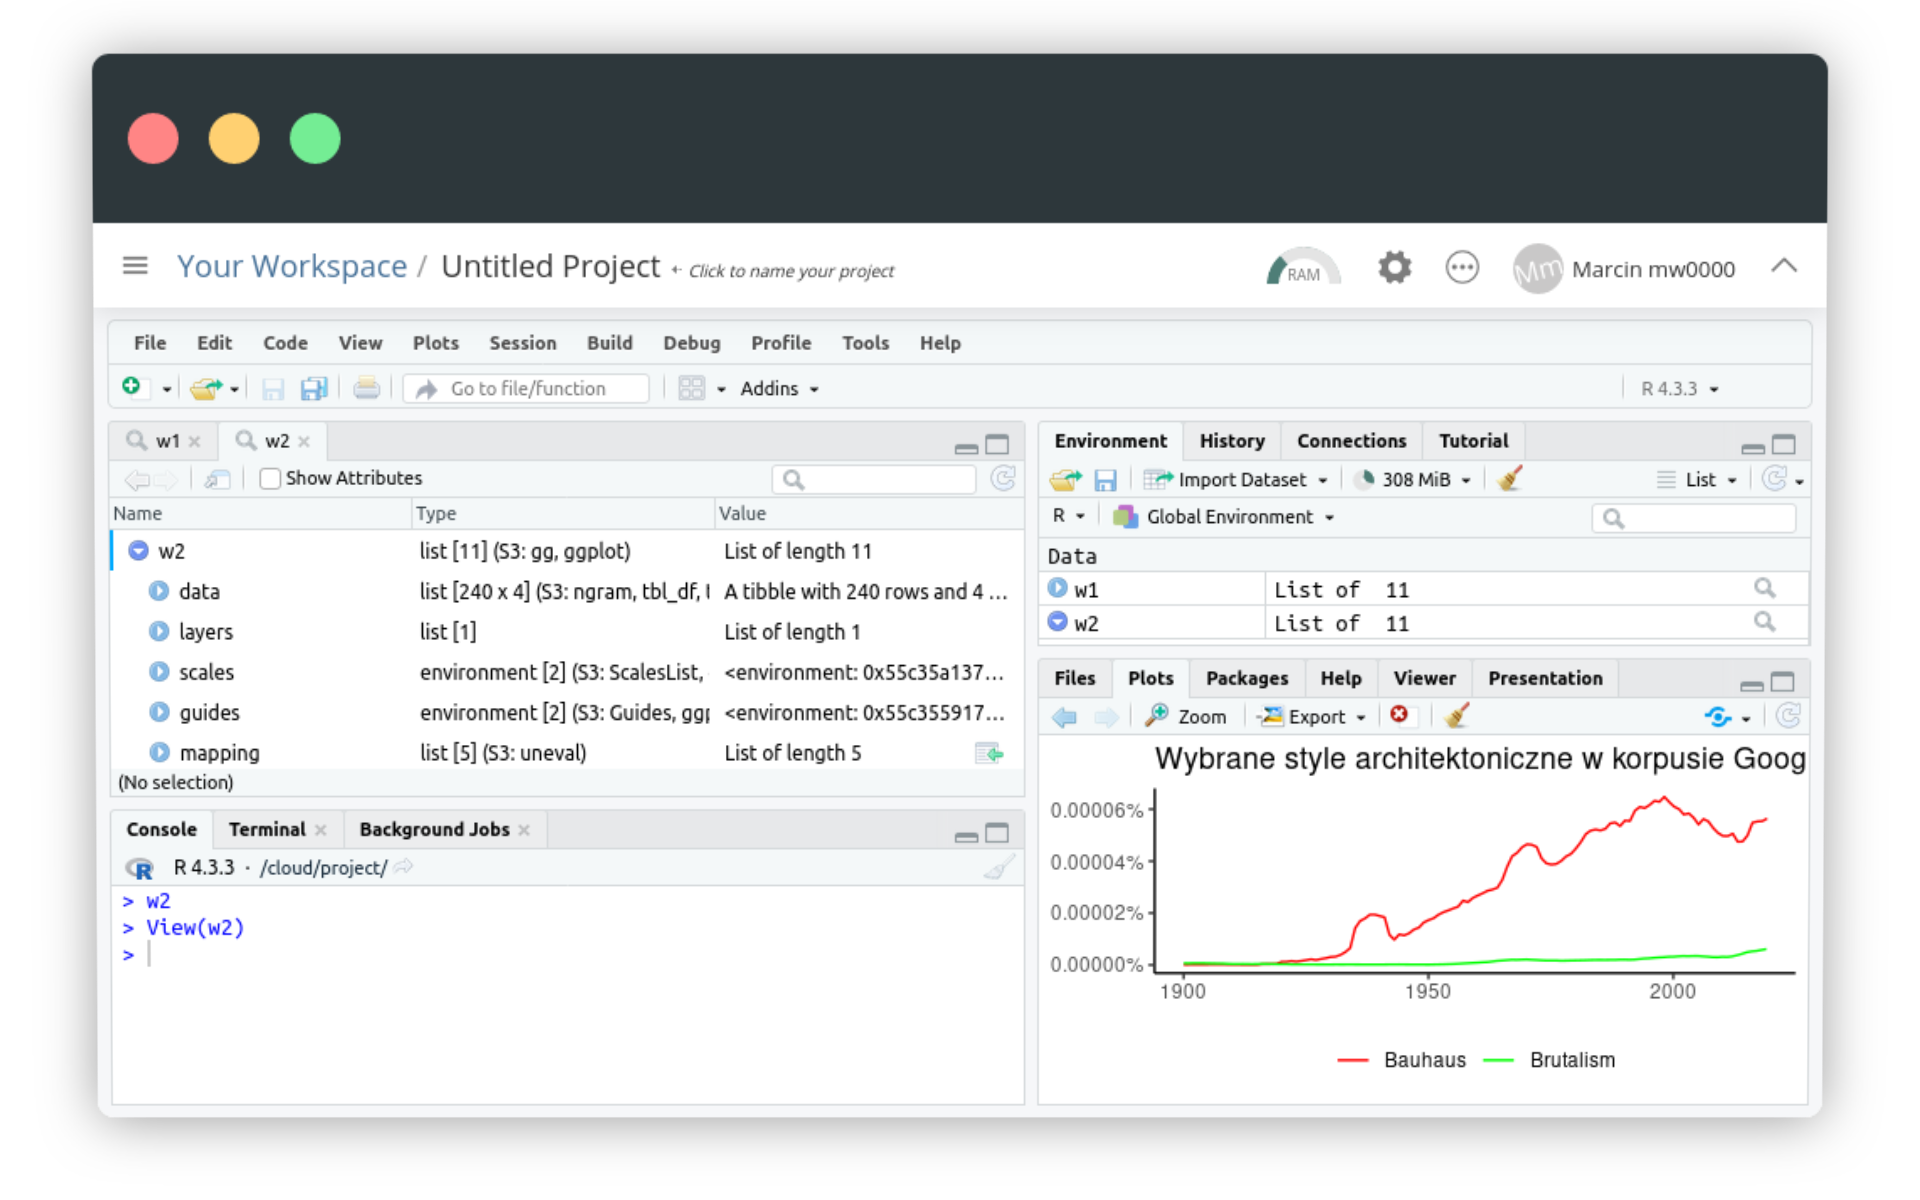This screenshot has width=1920, height=1200.
Task: Click the save all documents icon
Action: coord(314,389)
